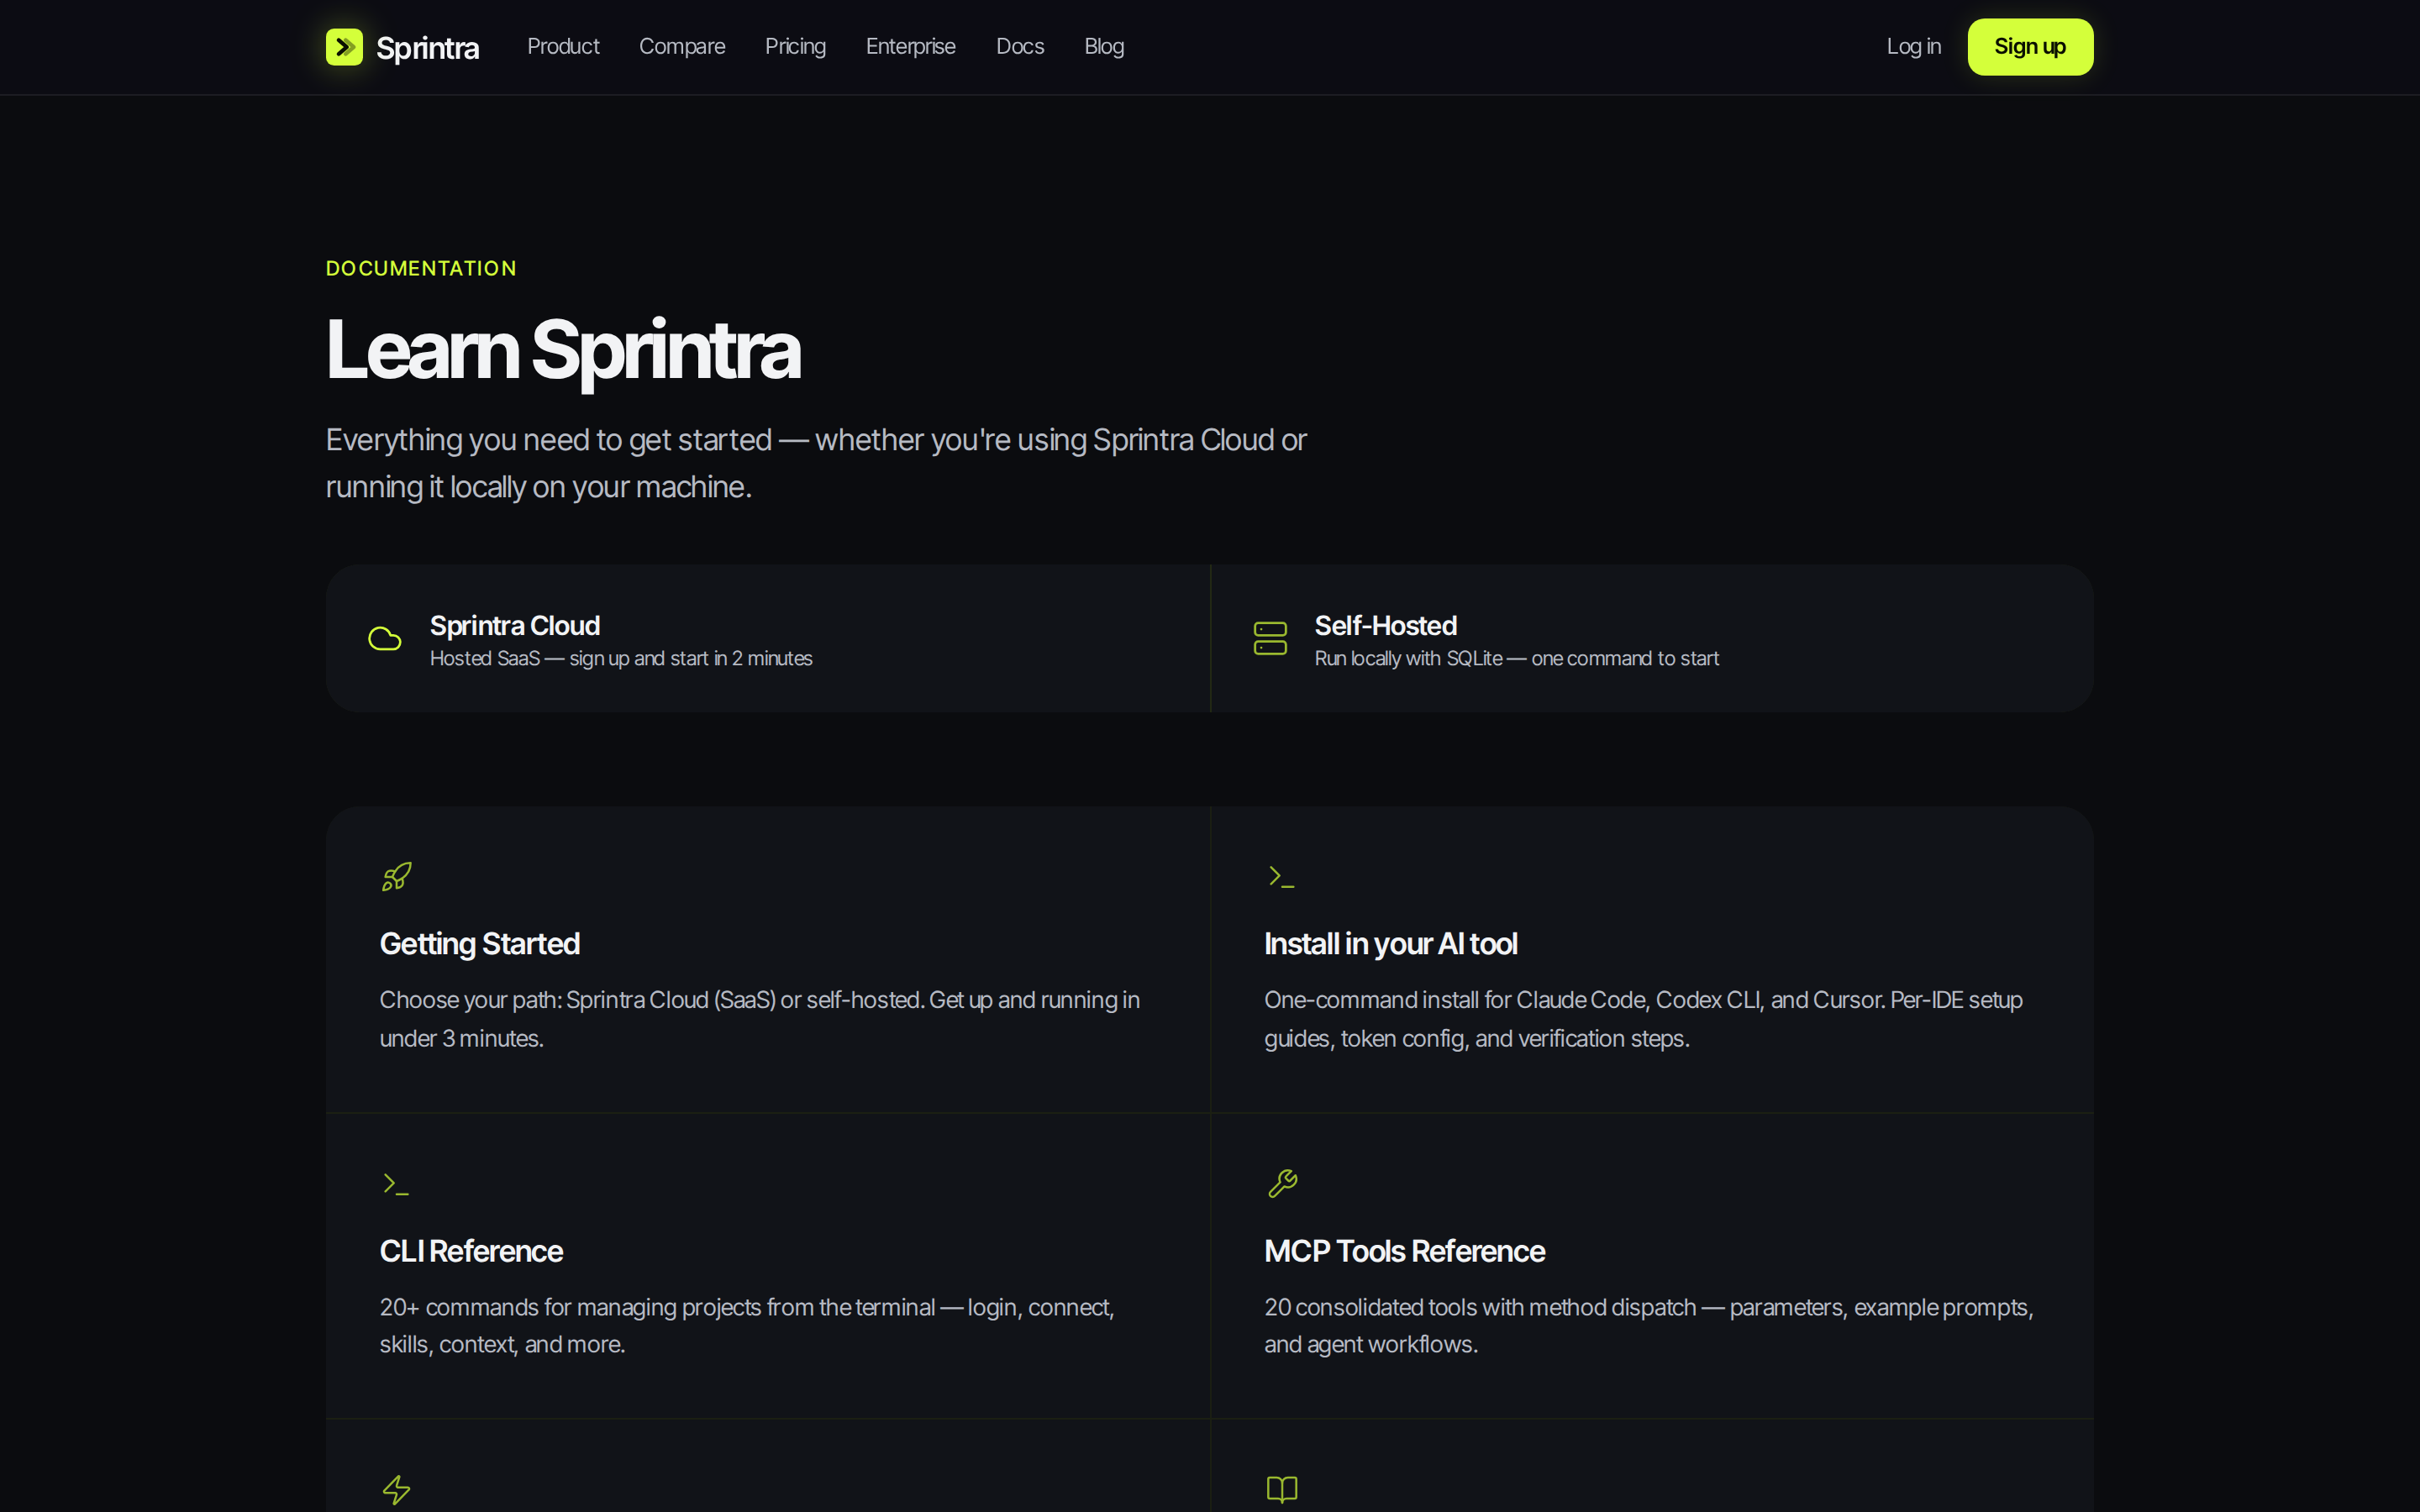Click the Sign up button
Image resolution: width=2420 pixels, height=1512 pixels.
tap(2030, 47)
